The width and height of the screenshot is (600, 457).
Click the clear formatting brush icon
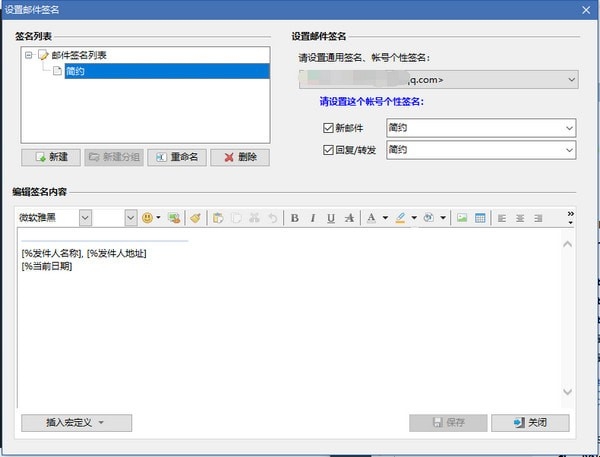pos(196,218)
